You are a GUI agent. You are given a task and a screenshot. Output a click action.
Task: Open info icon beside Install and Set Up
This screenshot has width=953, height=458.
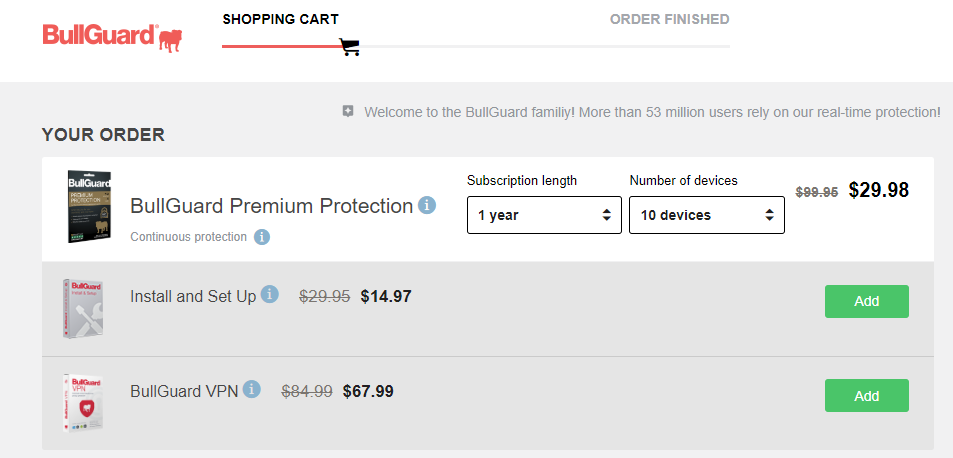[x=270, y=295]
